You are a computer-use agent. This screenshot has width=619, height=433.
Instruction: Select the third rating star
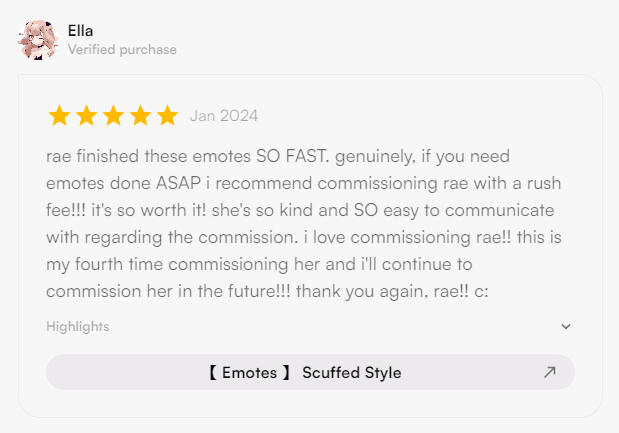coord(114,116)
